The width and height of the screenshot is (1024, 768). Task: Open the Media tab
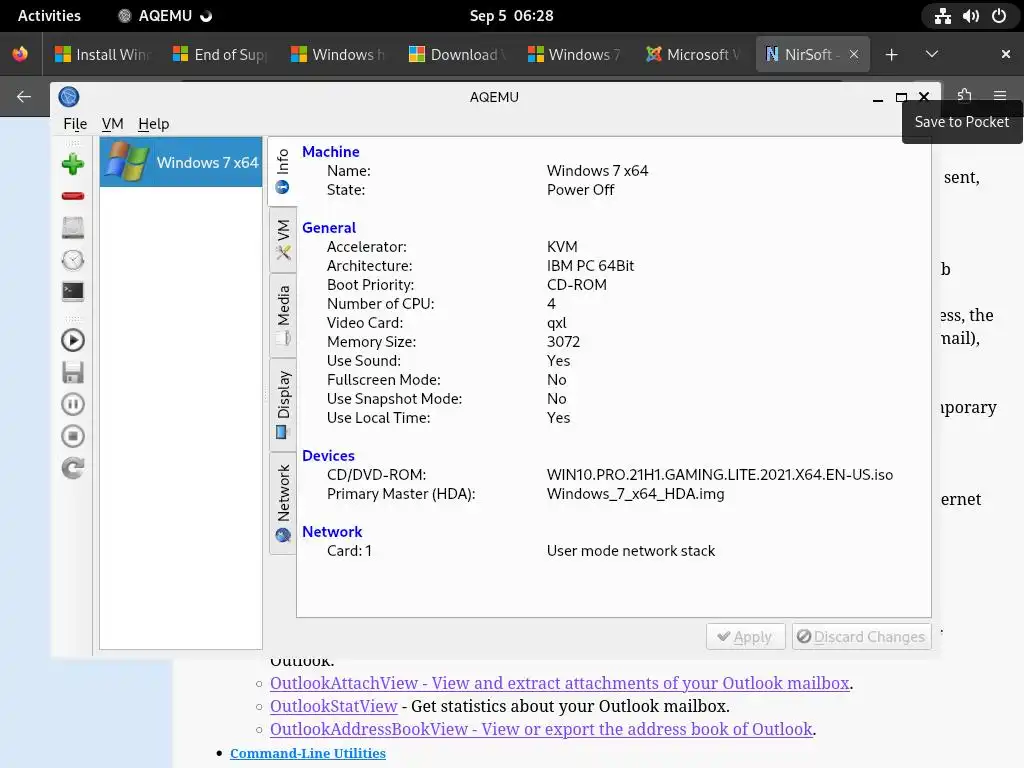pyautogui.click(x=283, y=315)
